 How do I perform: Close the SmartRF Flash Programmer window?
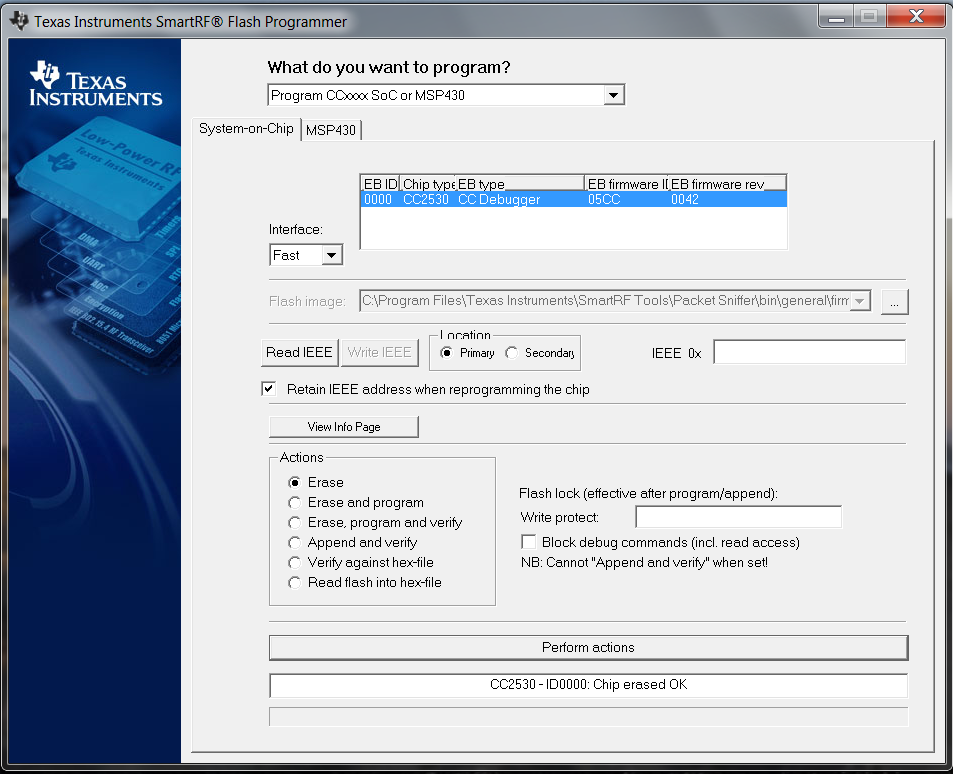click(x=916, y=16)
